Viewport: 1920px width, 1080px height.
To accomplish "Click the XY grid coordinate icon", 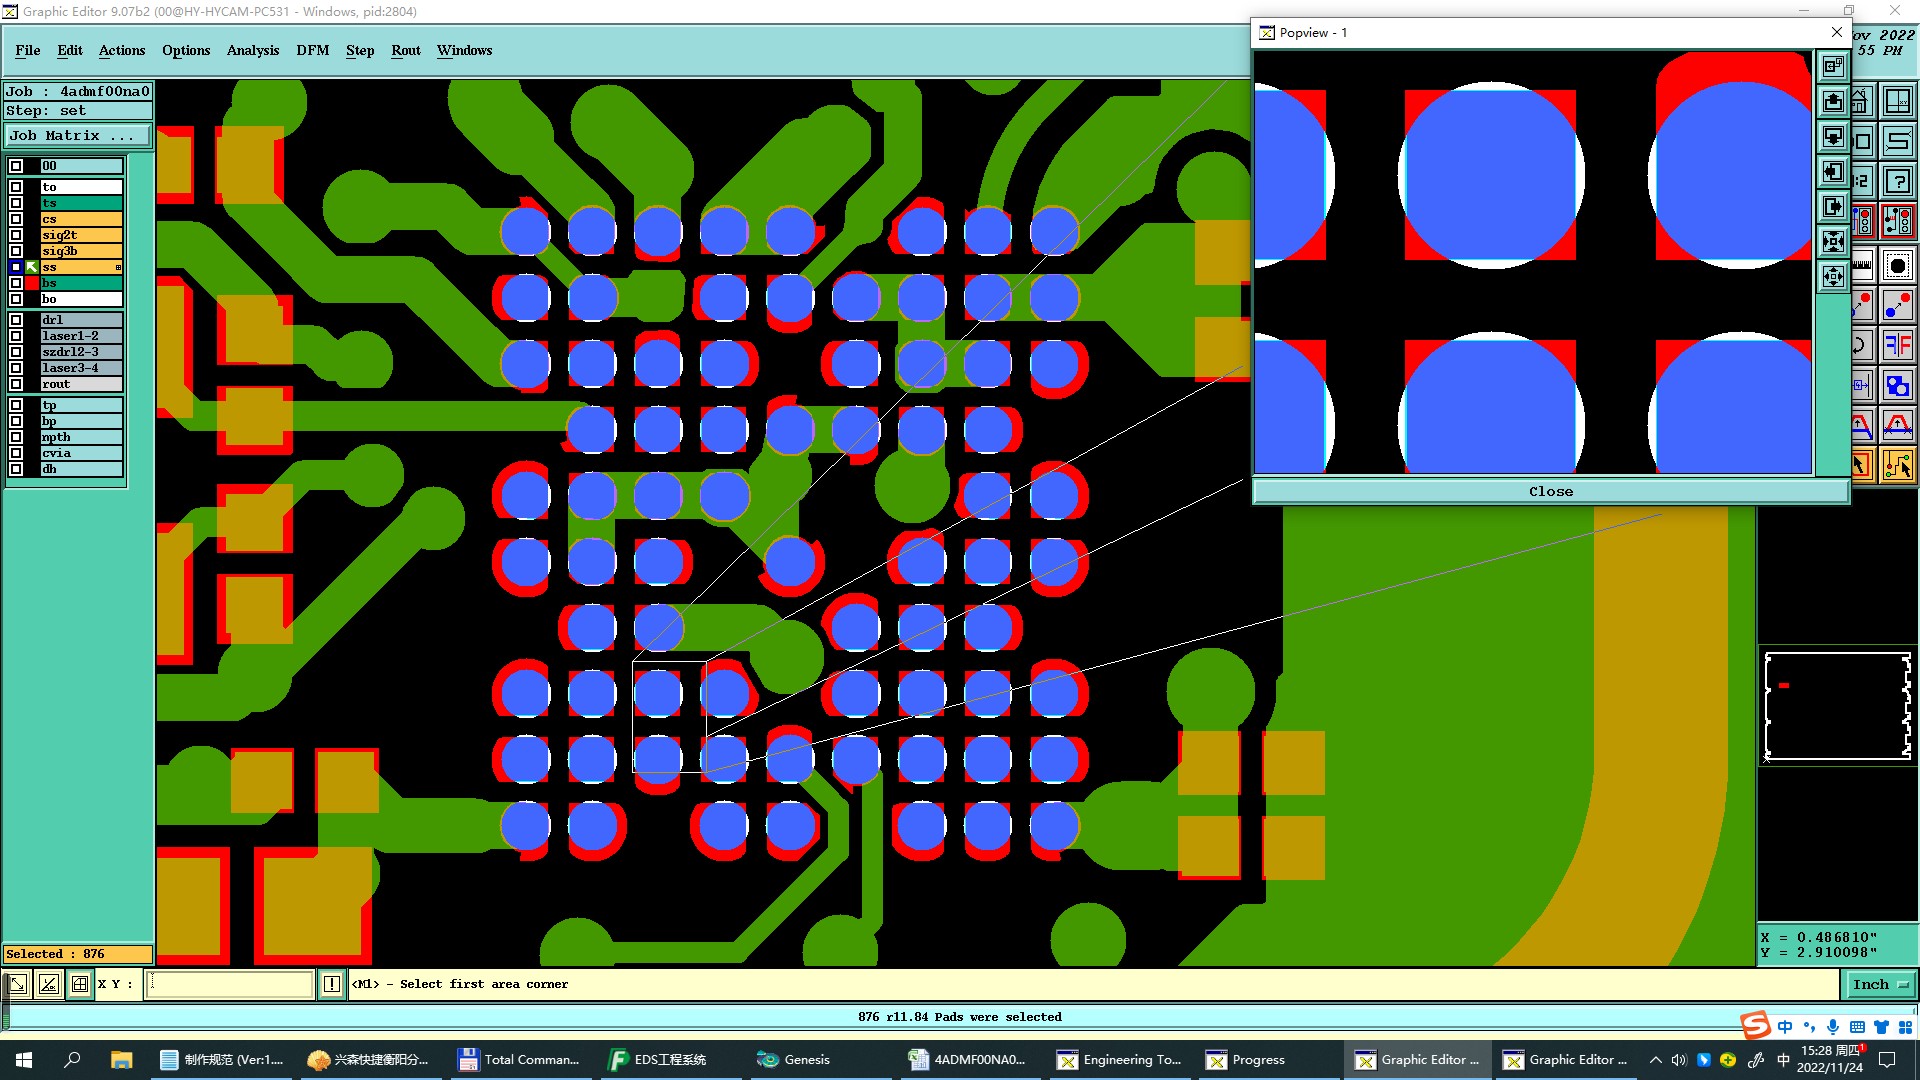I will click(x=1898, y=102).
